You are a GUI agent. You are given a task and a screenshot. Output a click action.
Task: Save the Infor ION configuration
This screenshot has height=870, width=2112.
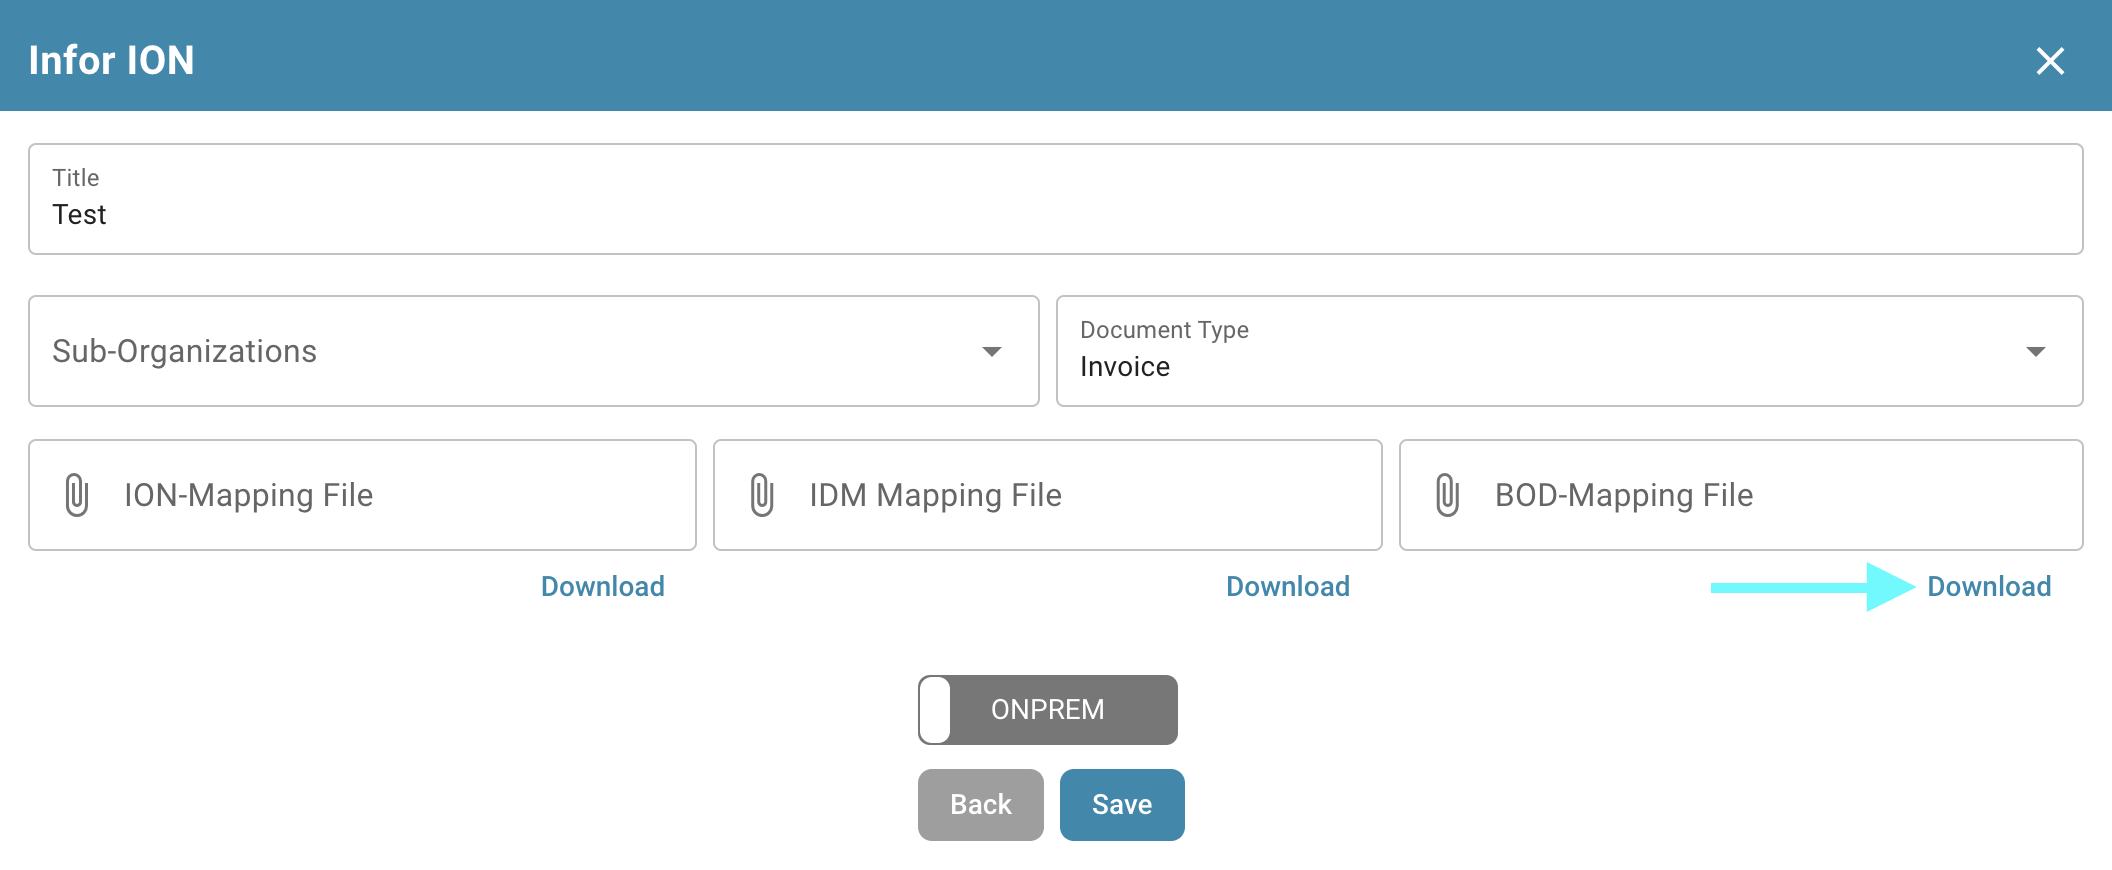click(1121, 805)
